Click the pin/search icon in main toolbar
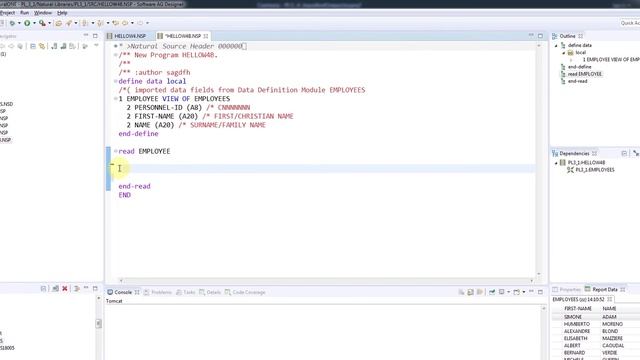 [x=69, y=23]
